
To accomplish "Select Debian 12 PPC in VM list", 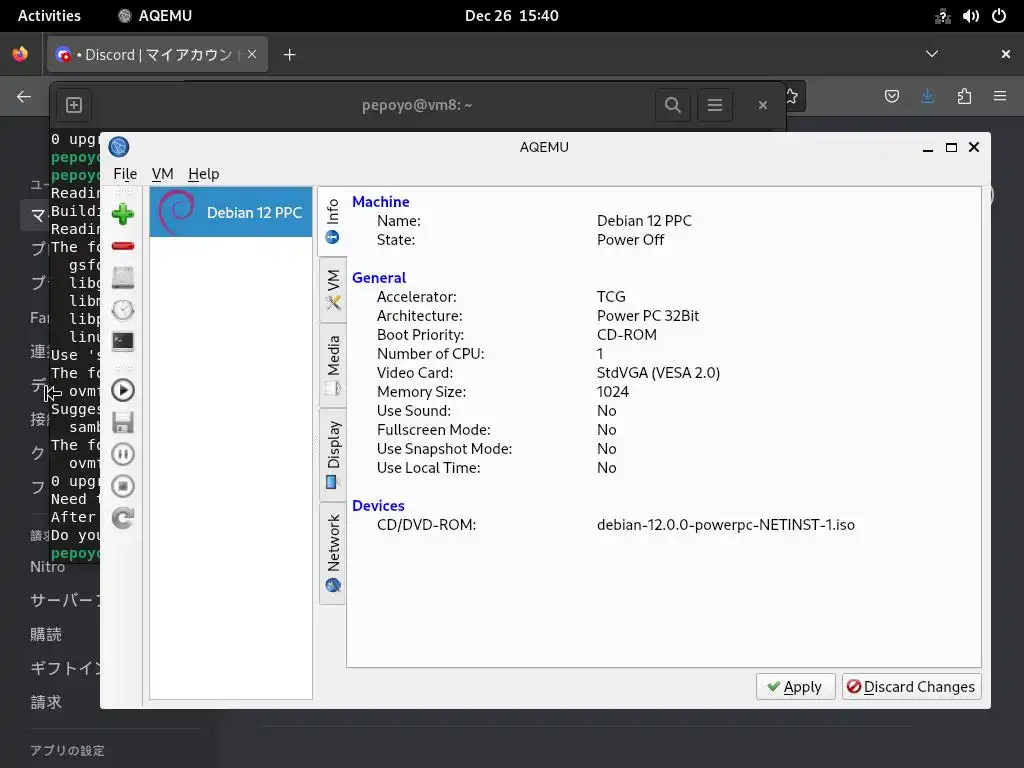I will 231,212.
